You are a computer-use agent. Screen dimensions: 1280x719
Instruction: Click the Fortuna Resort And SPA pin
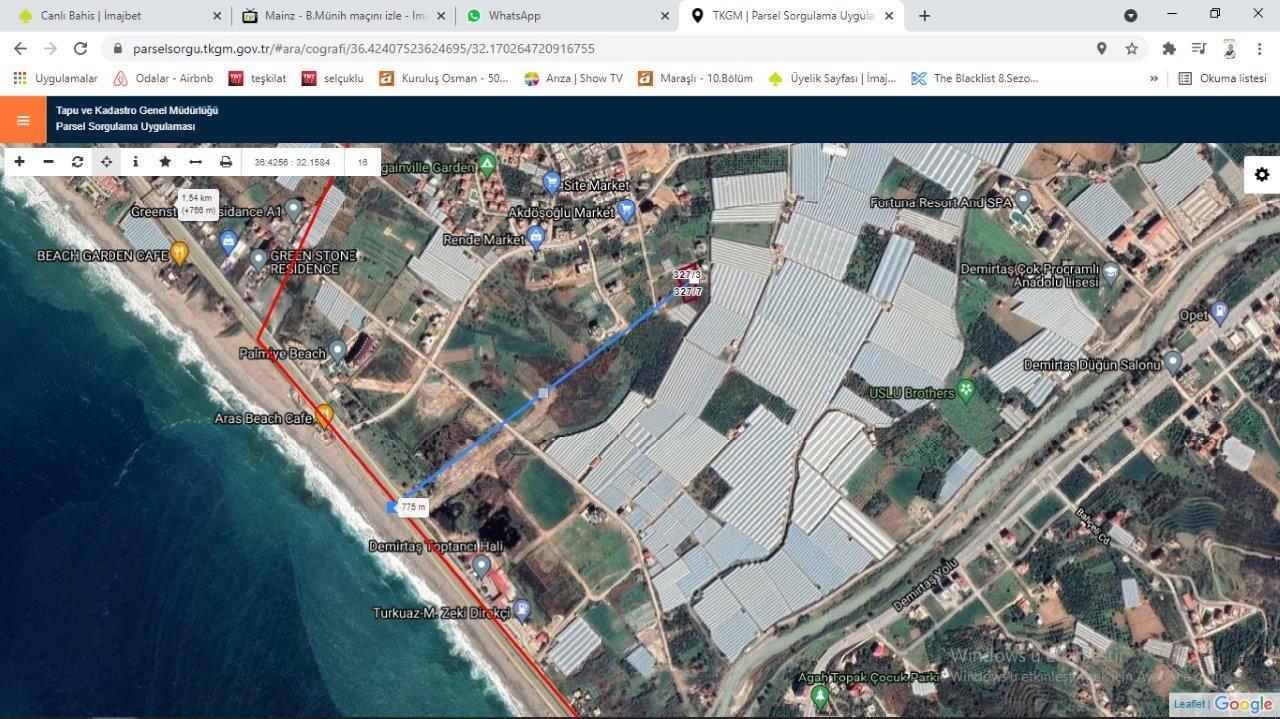tap(1024, 200)
